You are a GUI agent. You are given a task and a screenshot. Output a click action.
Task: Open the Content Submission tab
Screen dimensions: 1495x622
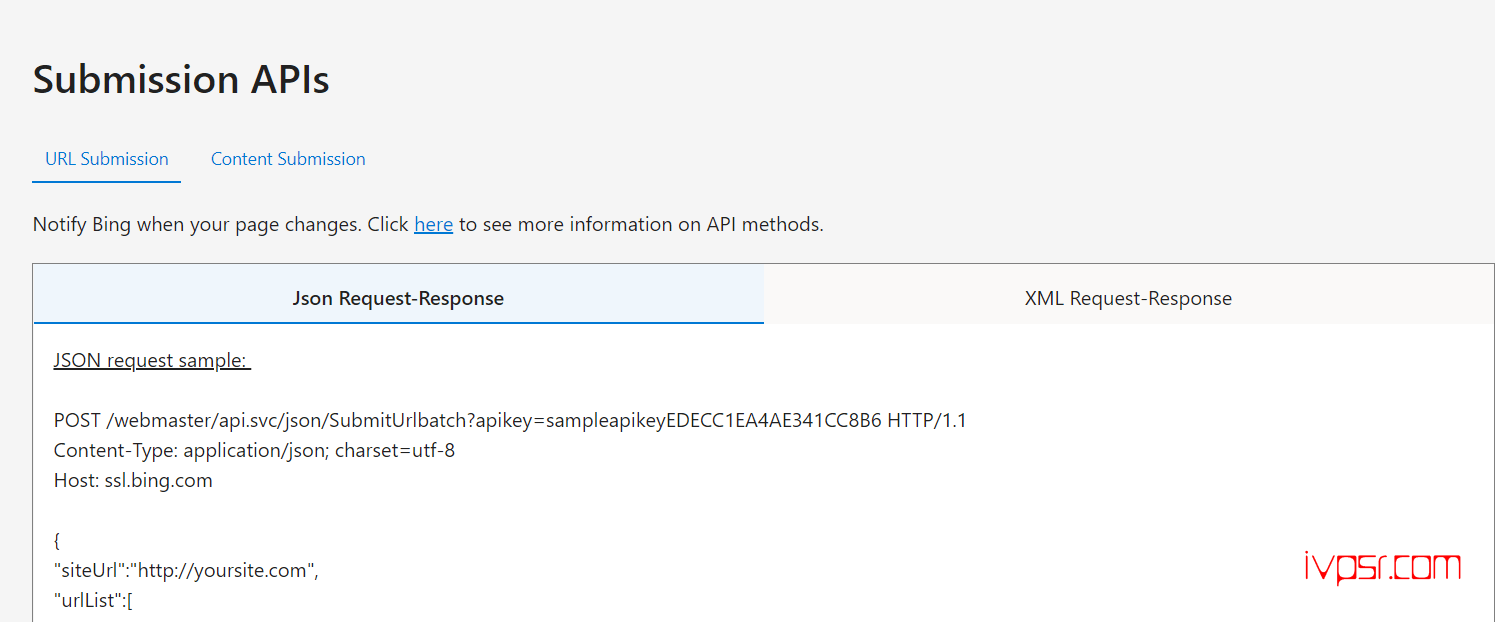[288, 159]
